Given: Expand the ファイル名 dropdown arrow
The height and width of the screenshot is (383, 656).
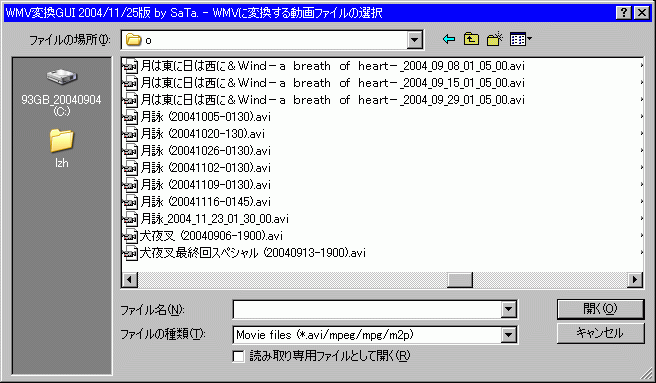Looking at the screenshot, I should pyautogui.click(x=508, y=309).
